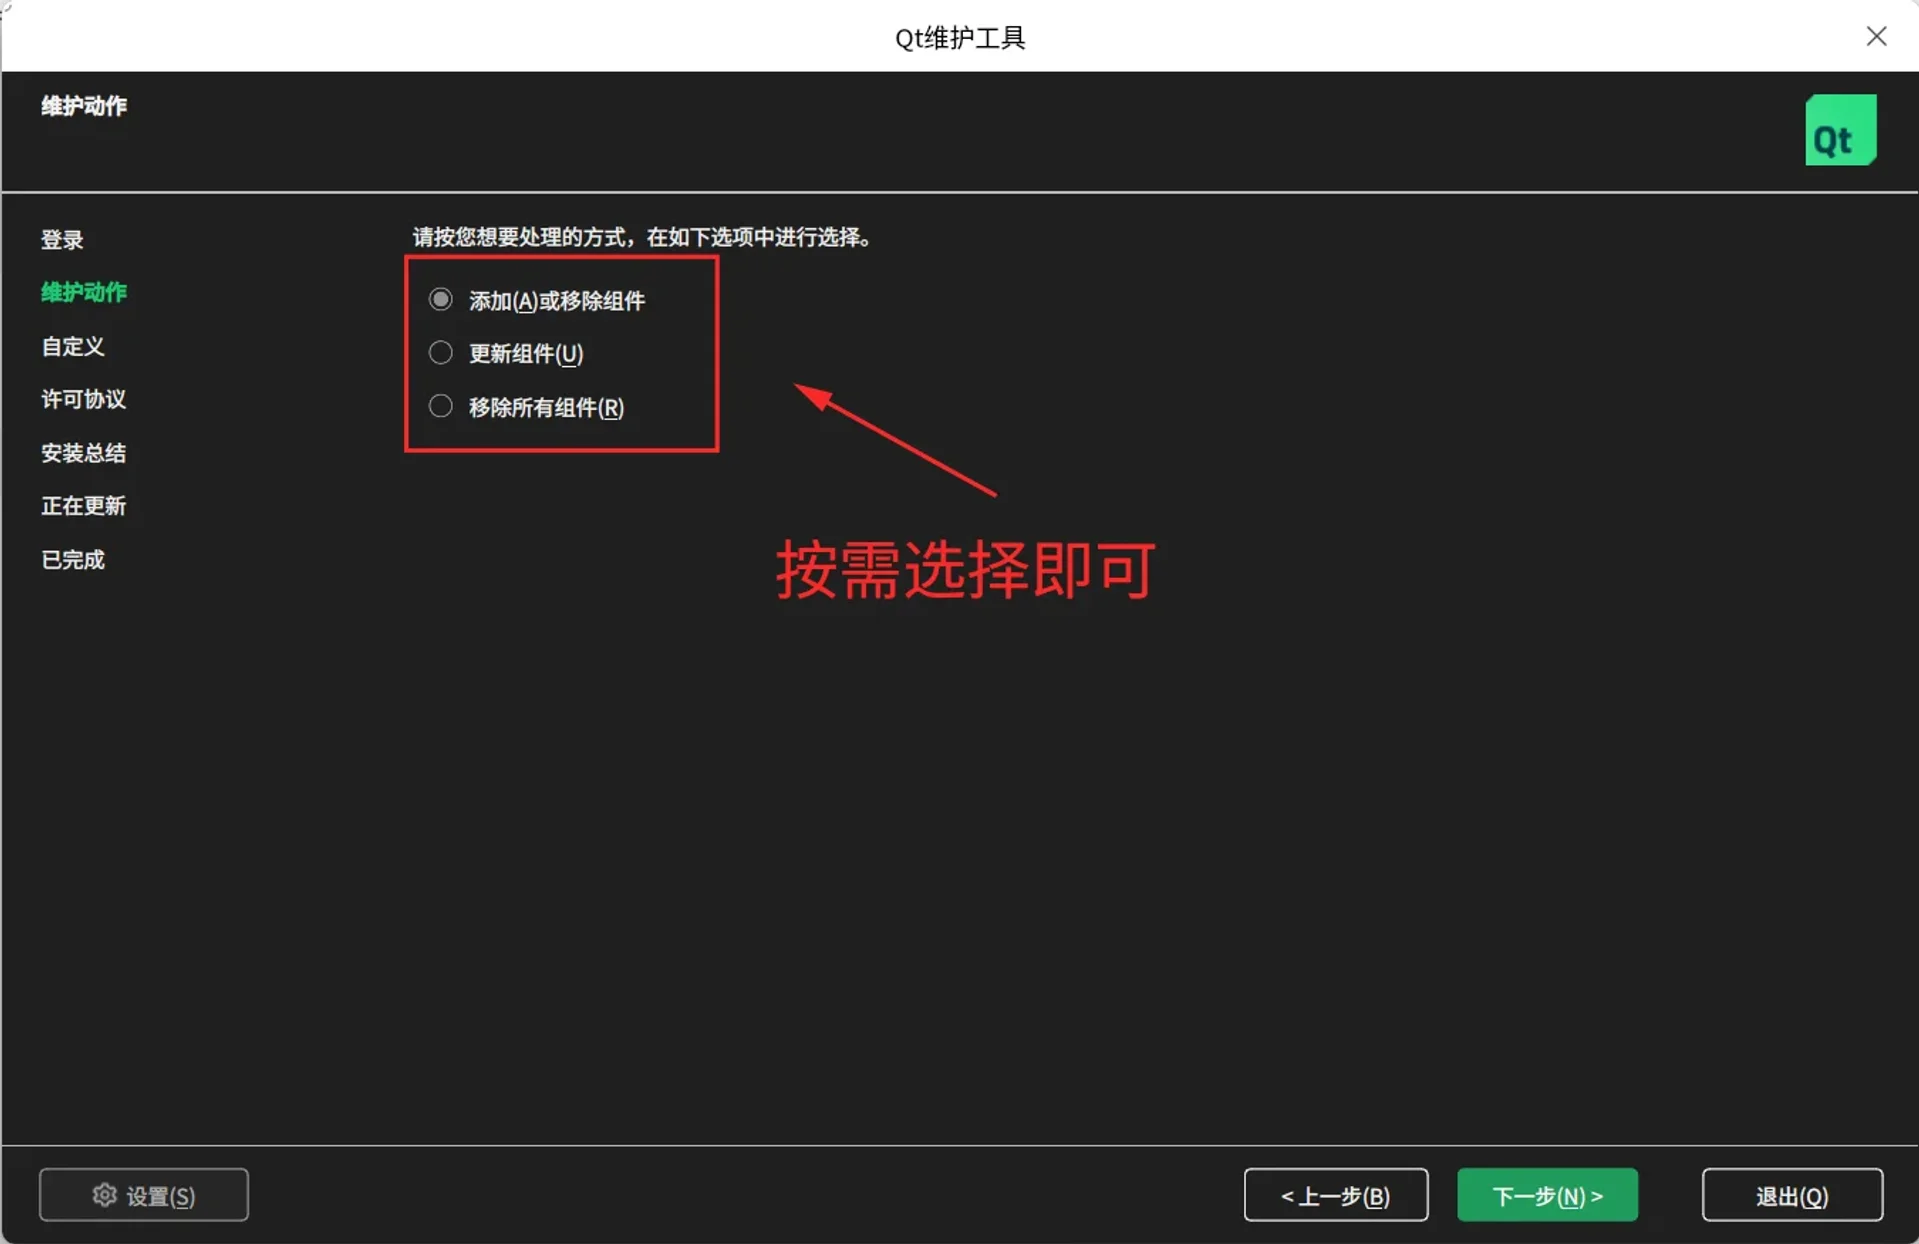Click inside the highlighted options box

pyautogui.click(x=561, y=353)
